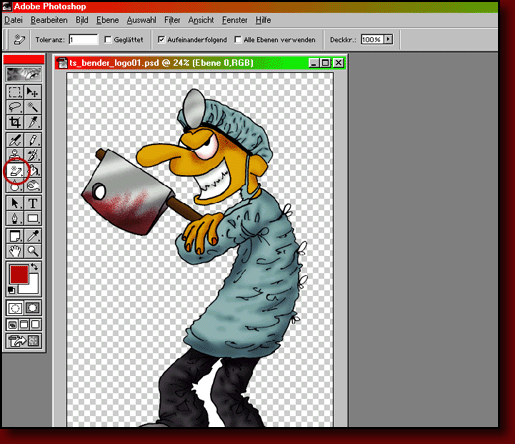The image size is (515, 444).
Task: Click Magic Eraser icon in options bar
Action: click(x=19, y=40)
